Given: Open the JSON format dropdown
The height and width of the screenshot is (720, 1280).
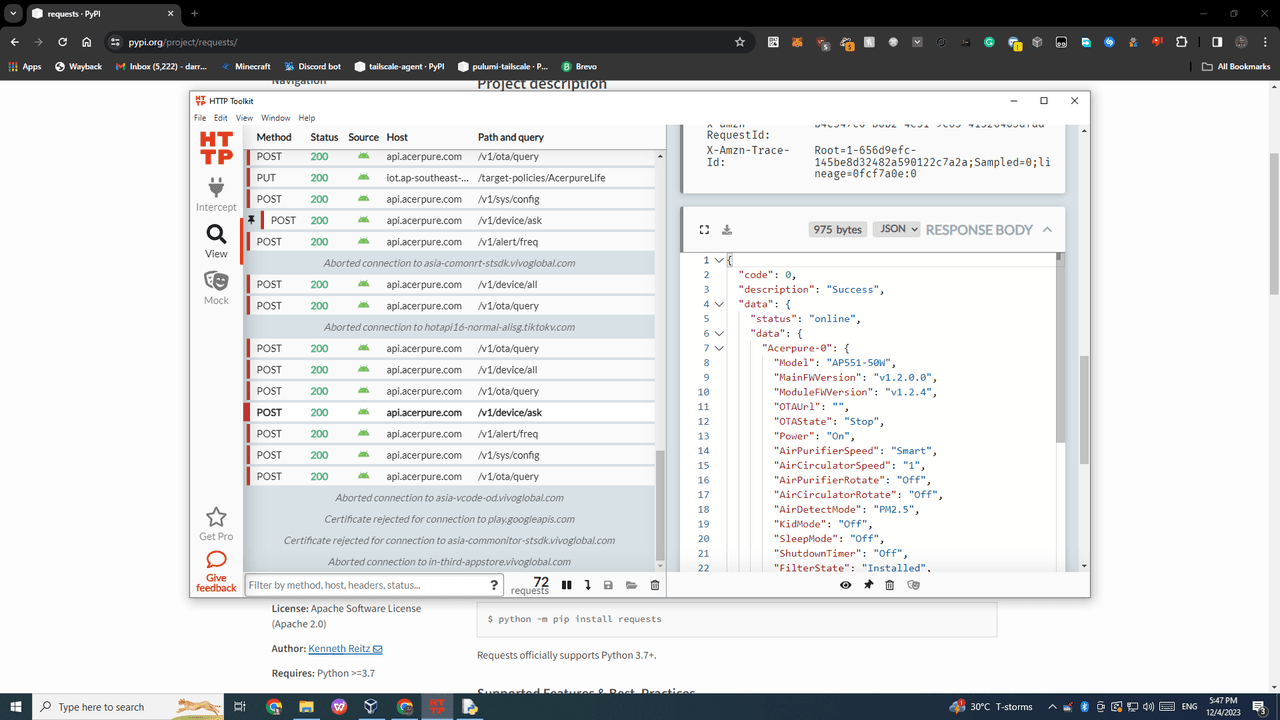Looking at the screenshot, I should (896, 229).
